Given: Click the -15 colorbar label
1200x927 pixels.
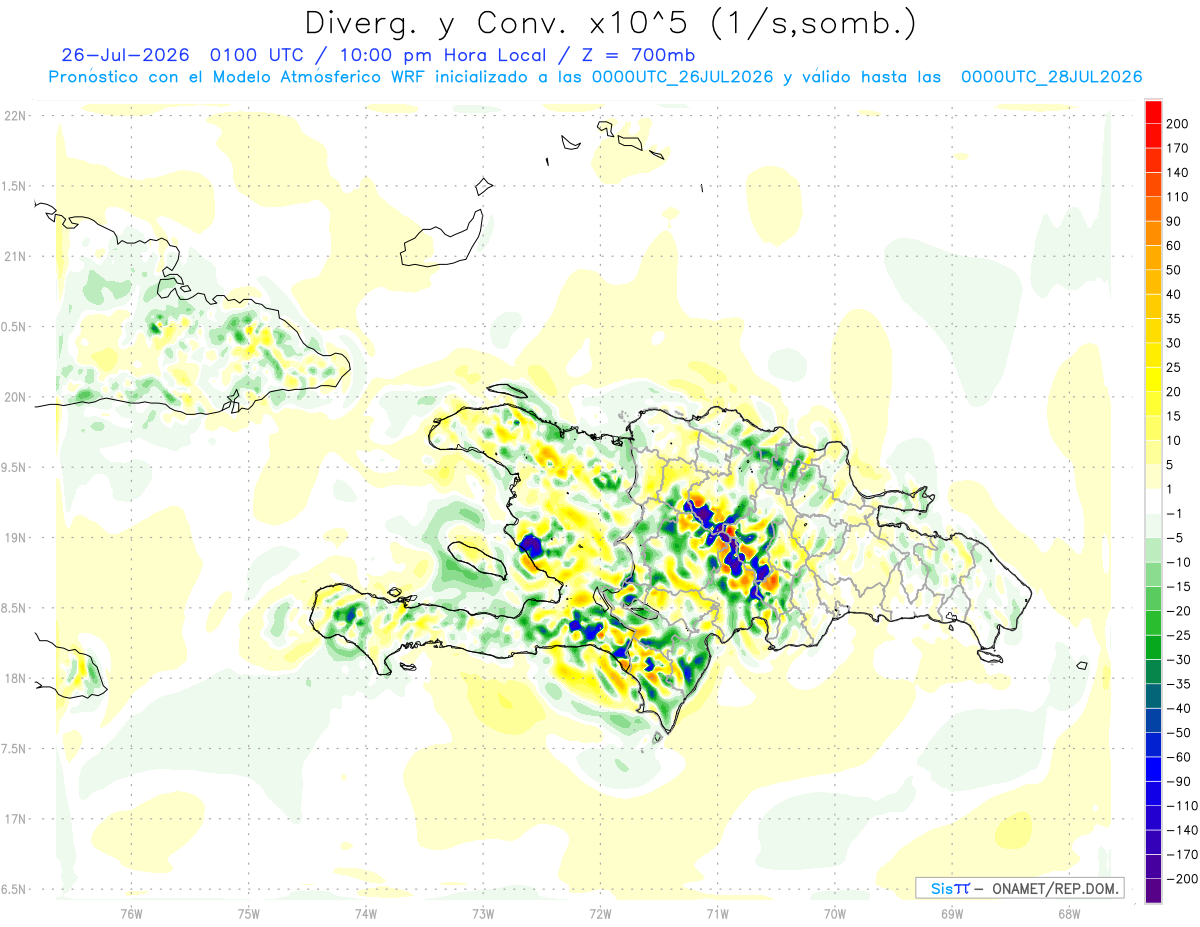Looking at the screenshot, I should pyautogui.click(x=1178, y=586).
